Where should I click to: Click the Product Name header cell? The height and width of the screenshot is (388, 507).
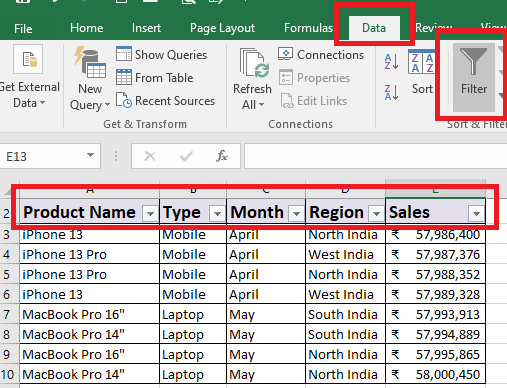[89, 212]
